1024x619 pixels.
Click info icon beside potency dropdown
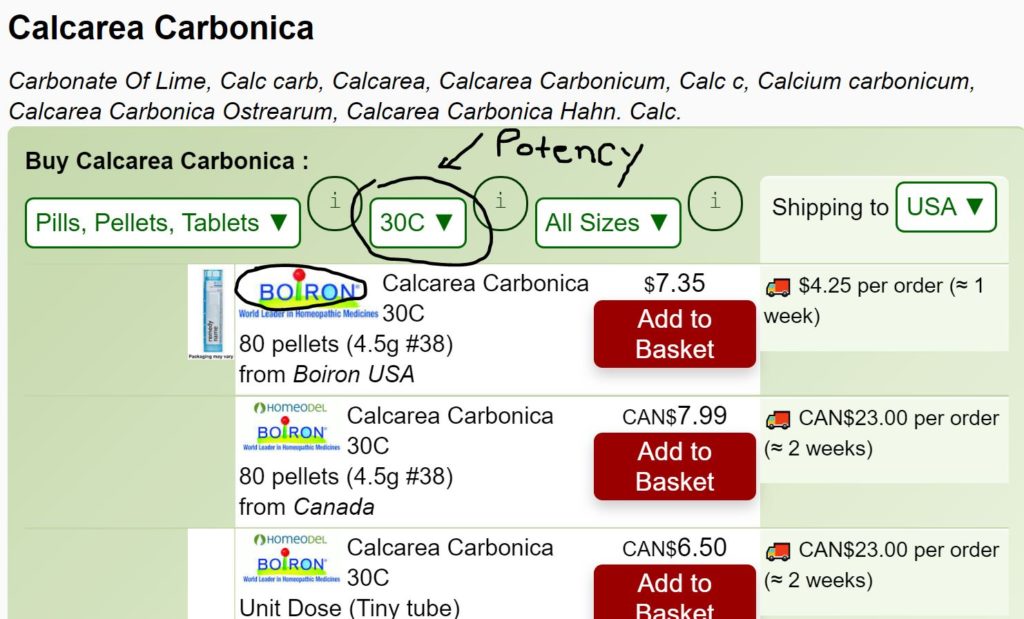coord(500,201)
